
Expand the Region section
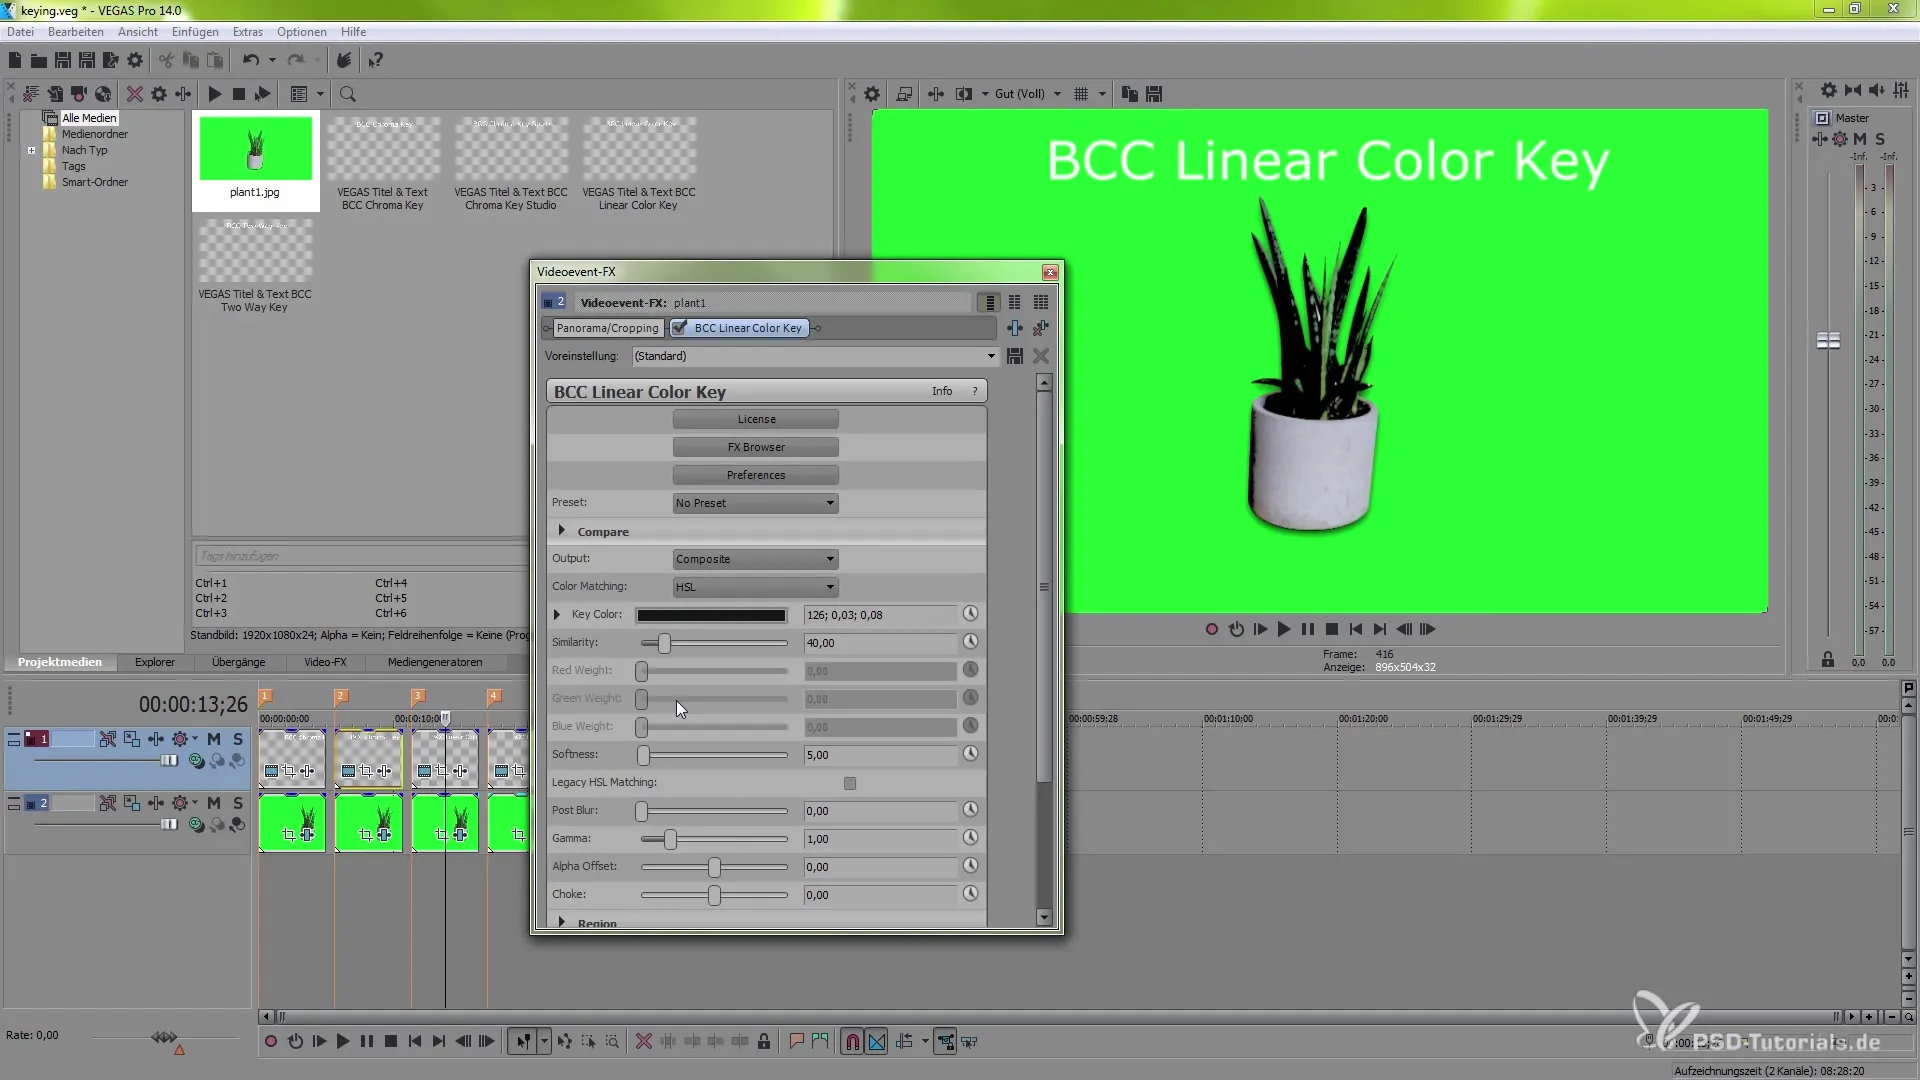point(562,922)
